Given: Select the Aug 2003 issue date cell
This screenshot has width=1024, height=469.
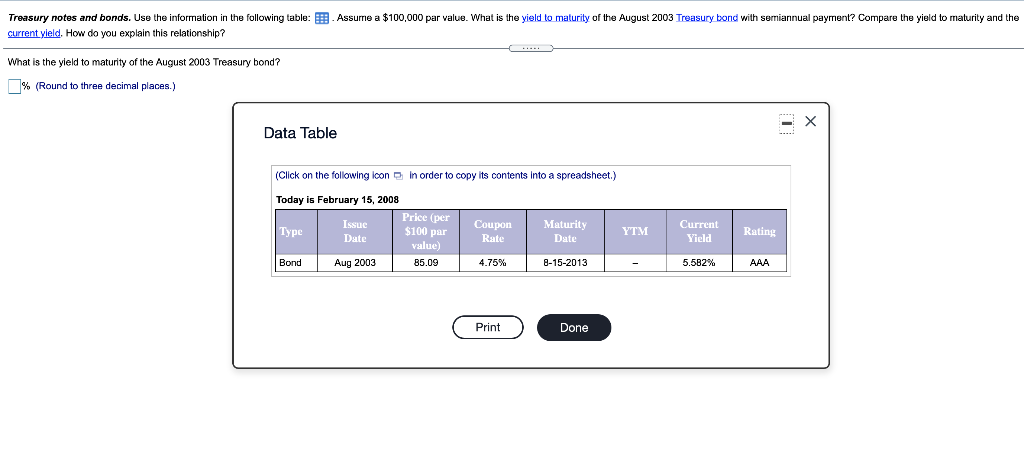Looking at the screenshot, I should 355,263.
